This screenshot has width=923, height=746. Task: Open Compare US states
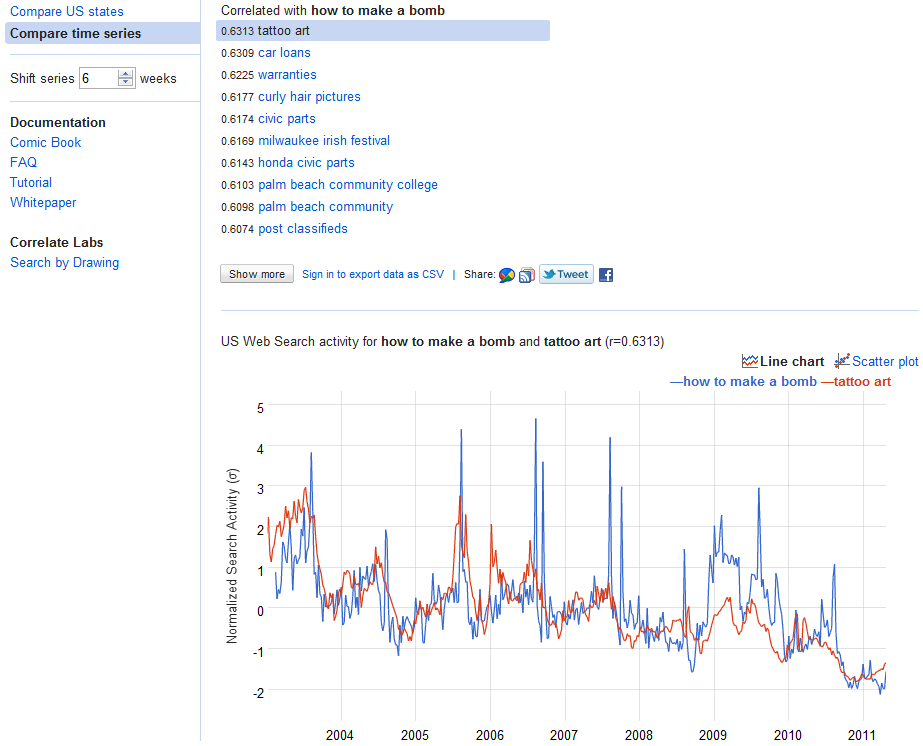(x=67, y=12)
